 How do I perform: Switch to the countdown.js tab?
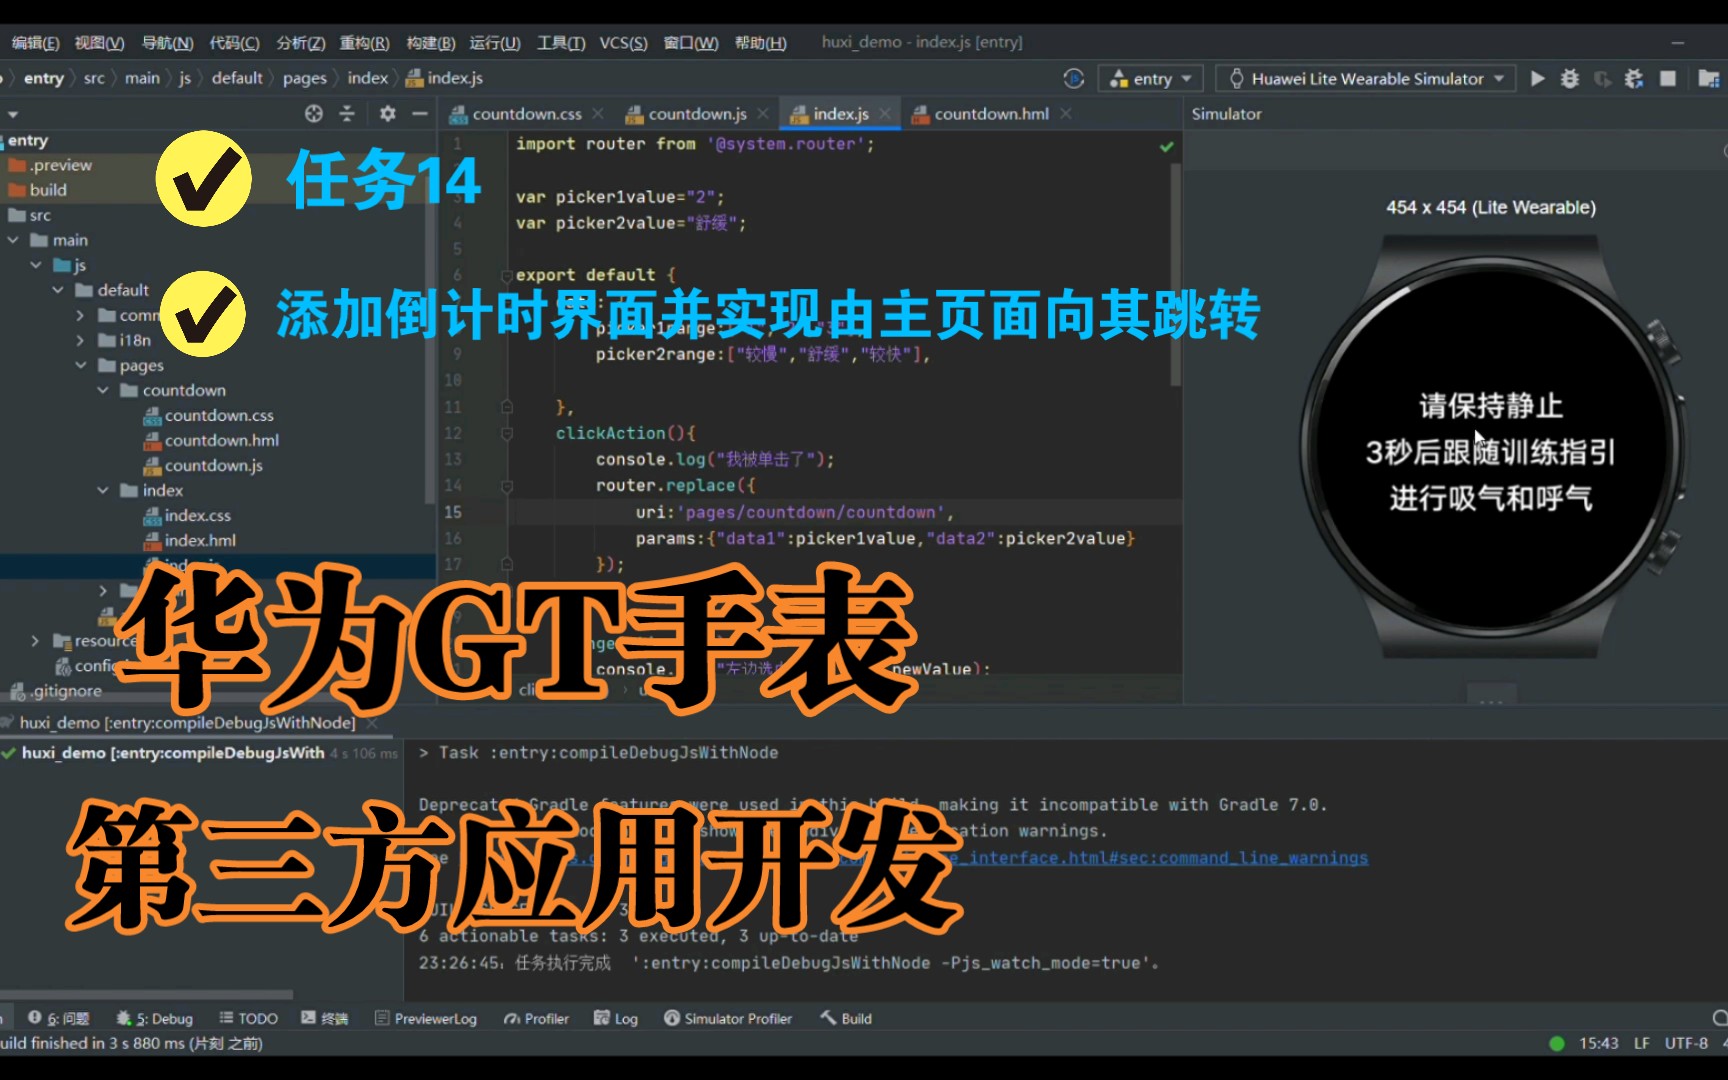(x=696, y=114)
